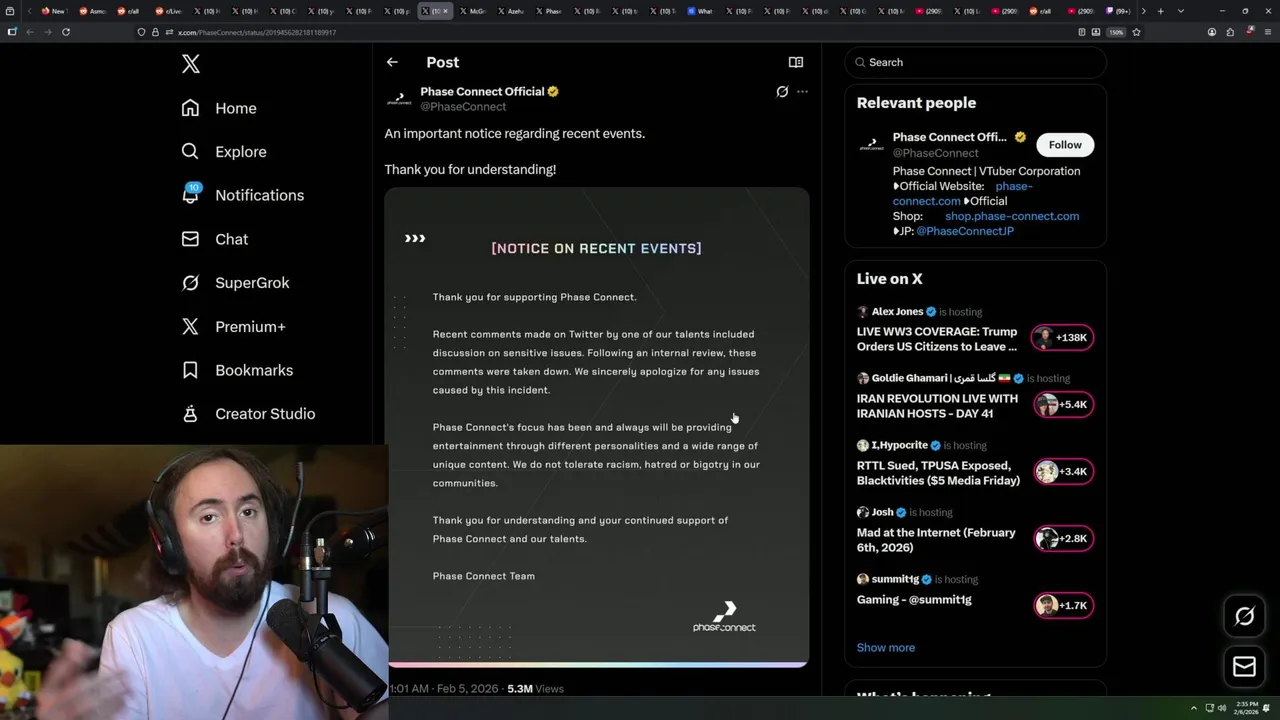The image size is (1280, 720).
Task: Click the browser back arrow
Action: coord(29,32)
